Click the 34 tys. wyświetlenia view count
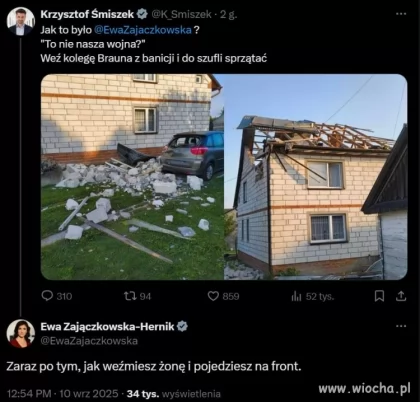Viewport: 420px width, 402px height. click(174, 394)
